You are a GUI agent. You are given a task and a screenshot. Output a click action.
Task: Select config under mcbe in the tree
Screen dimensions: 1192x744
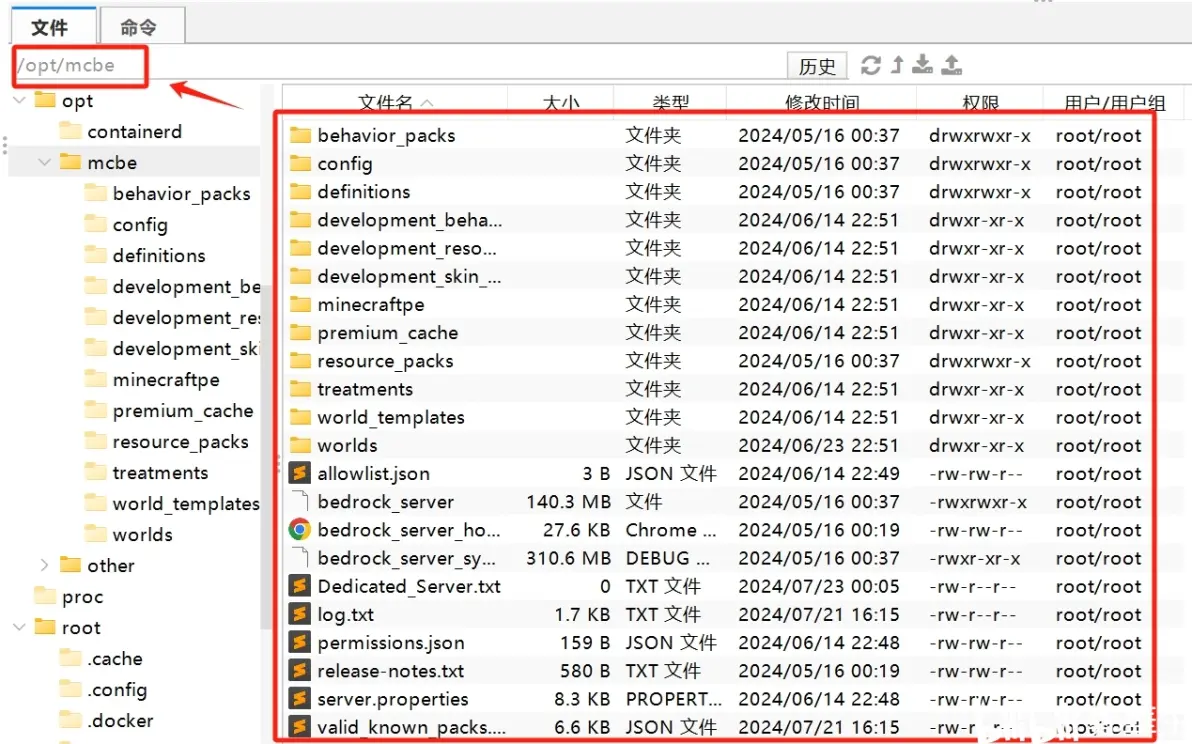pos(140,225)
